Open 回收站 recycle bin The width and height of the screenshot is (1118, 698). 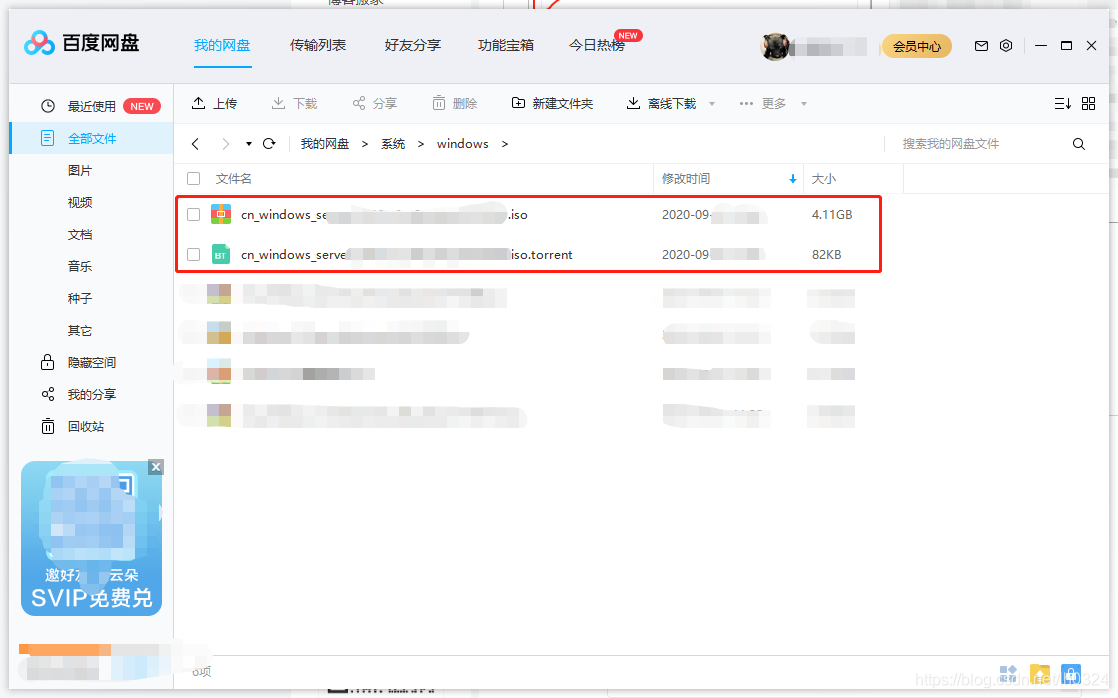pyautogui.click(x=72, y=426)
